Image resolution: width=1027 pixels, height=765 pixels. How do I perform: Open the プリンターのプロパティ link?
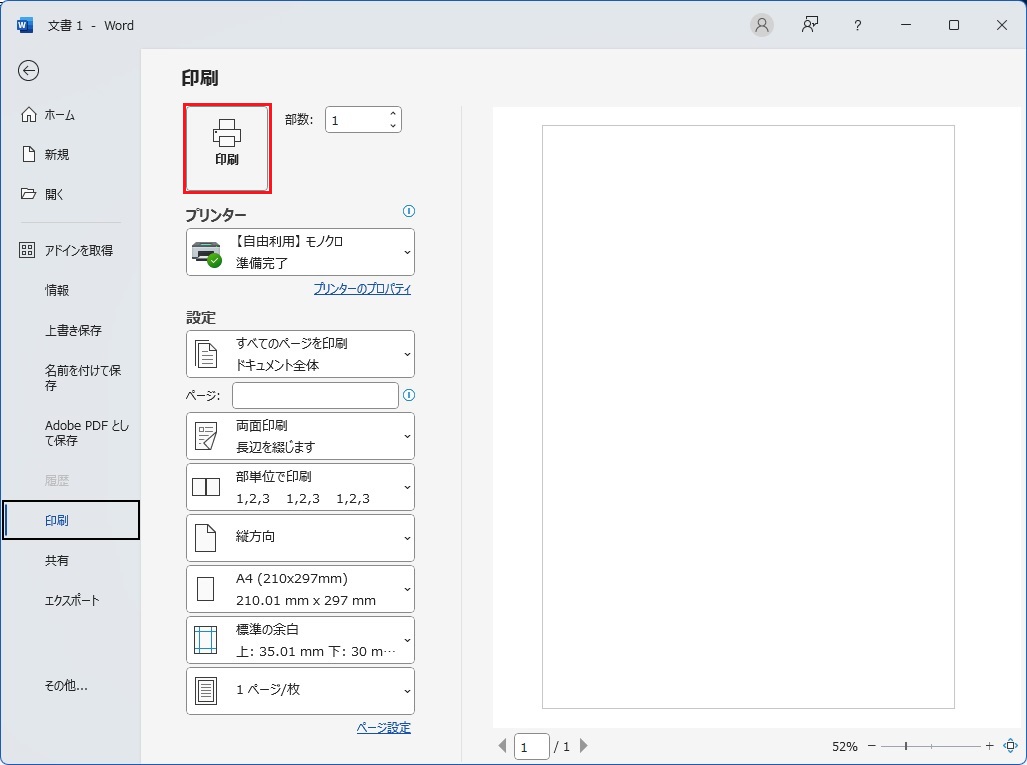pyautogui.click(x=362, y=289)
